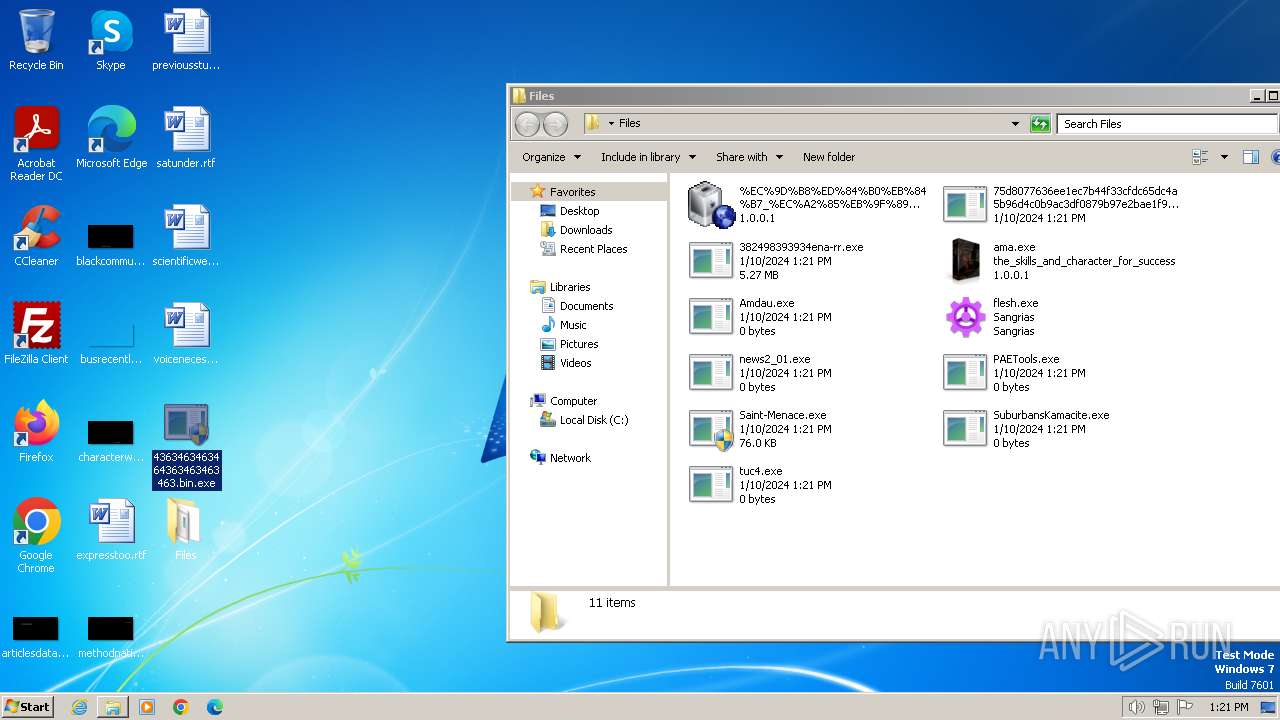Click the volume icon in system tray
This screenshot has width=1280, height=720.
click(x=1136, y=707)
